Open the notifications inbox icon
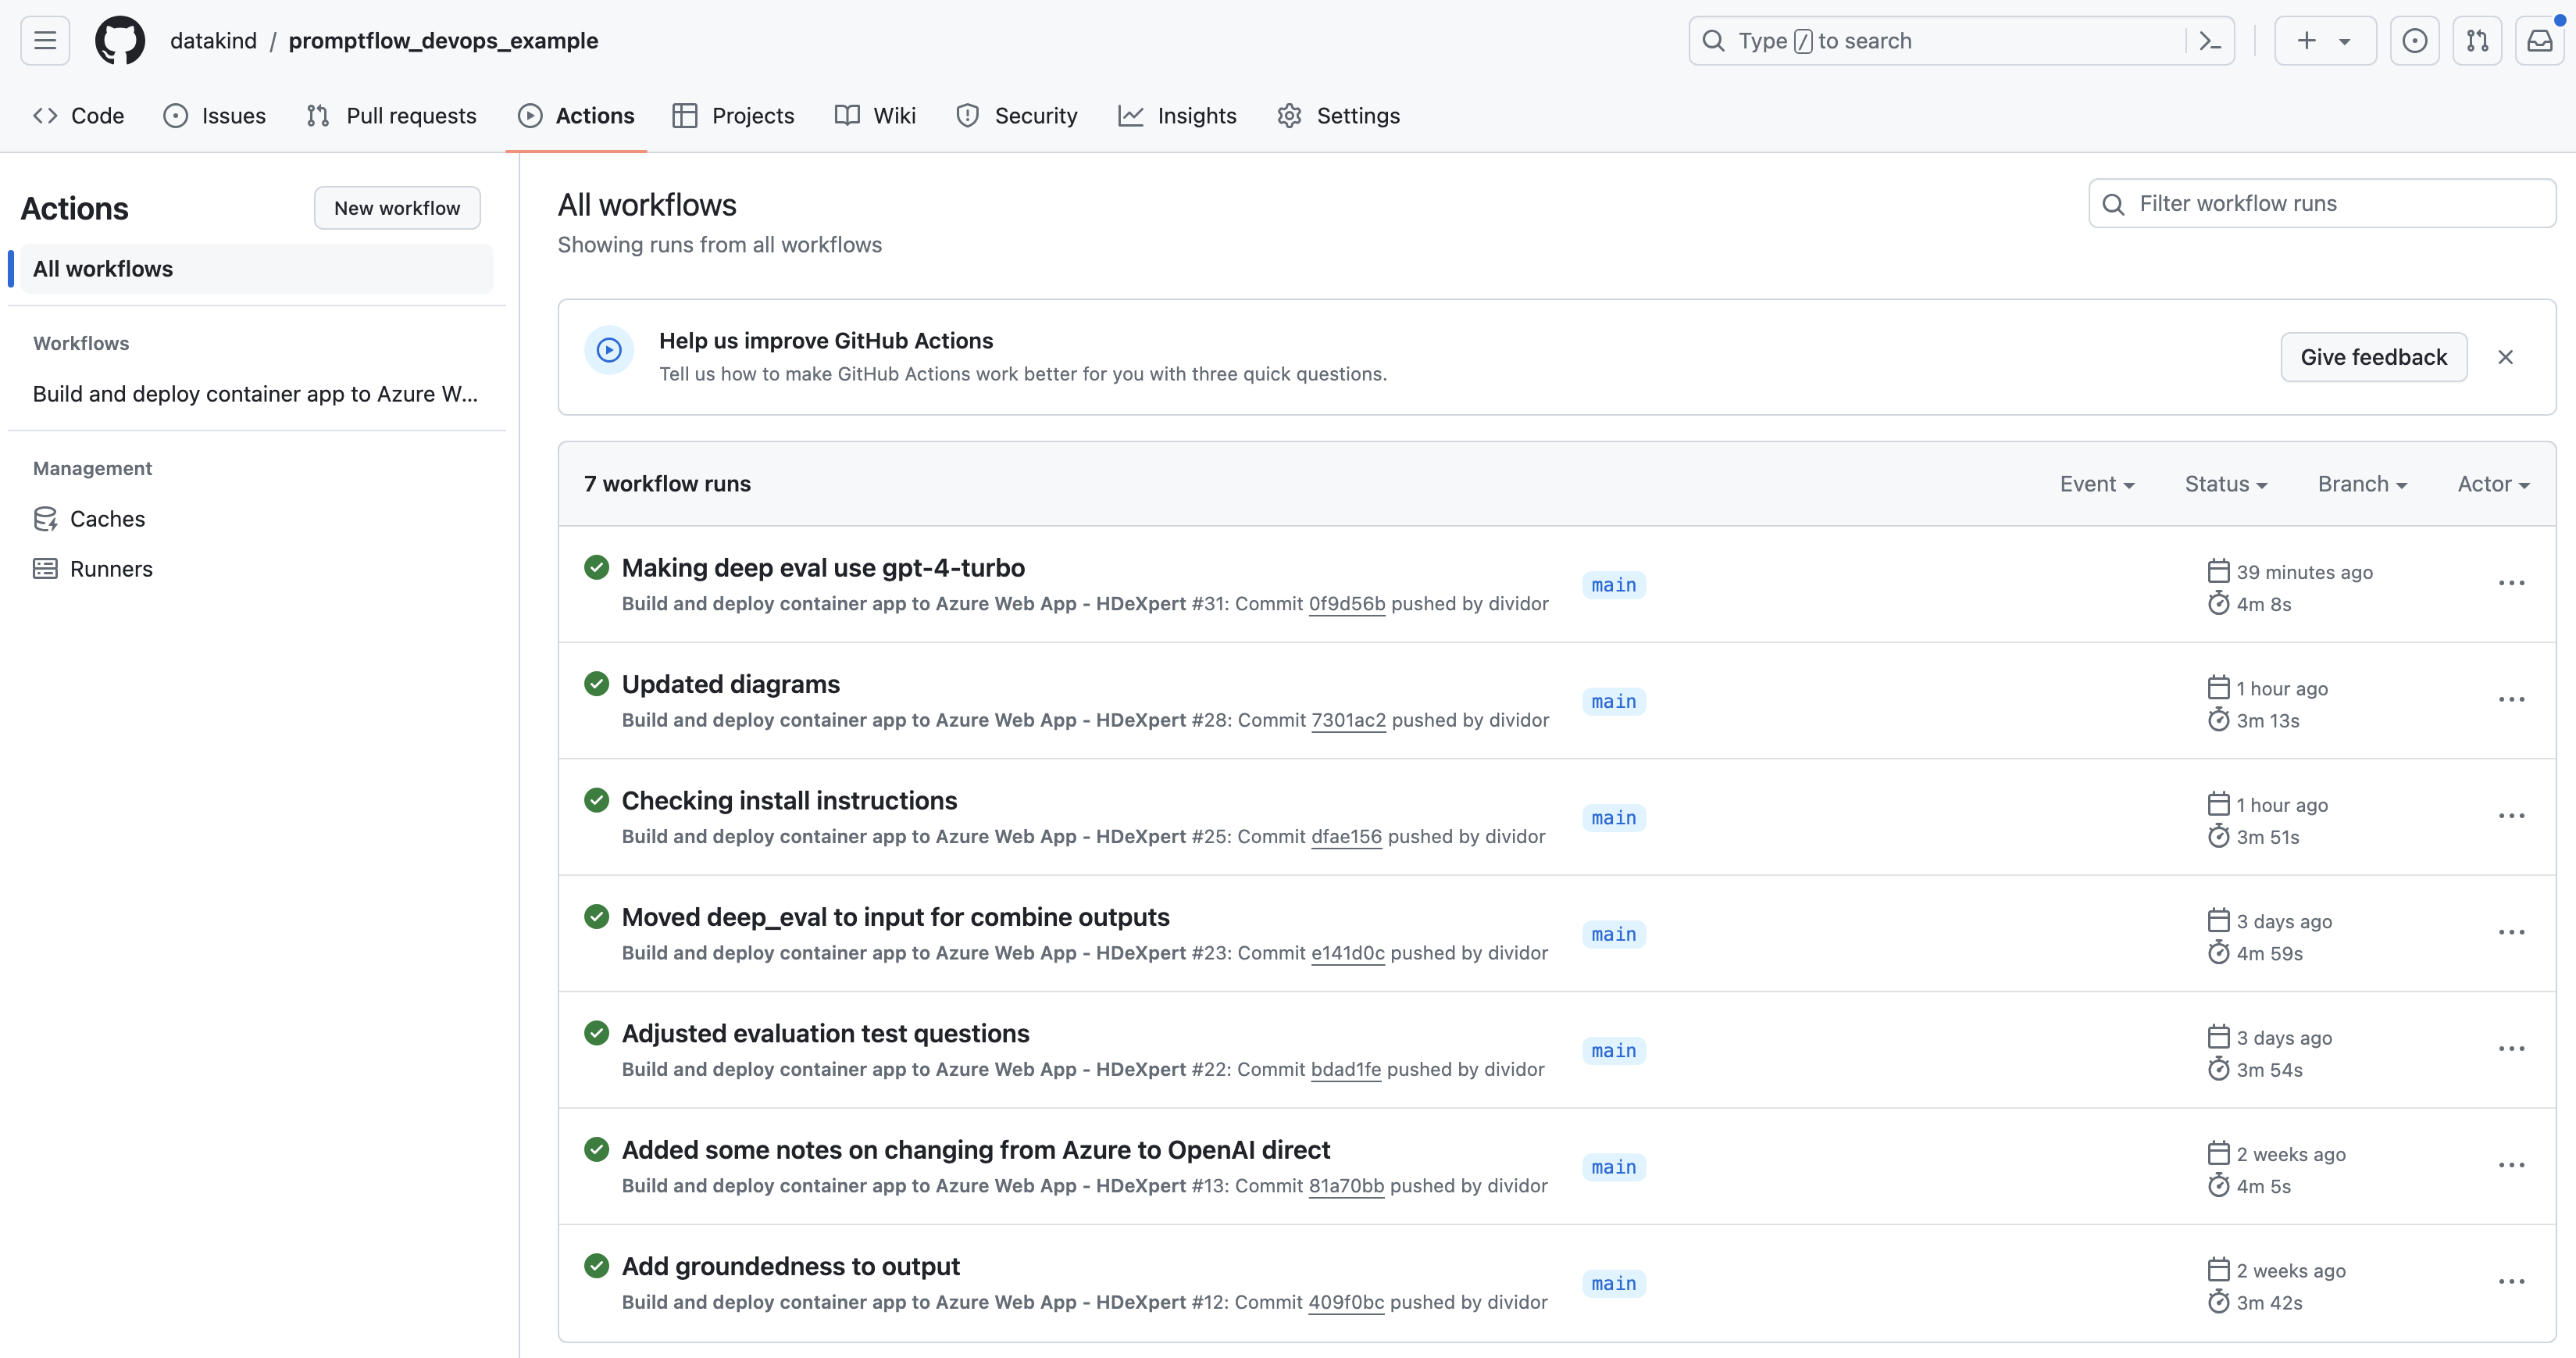Screen dimensions: 2576x1358 2539,41
